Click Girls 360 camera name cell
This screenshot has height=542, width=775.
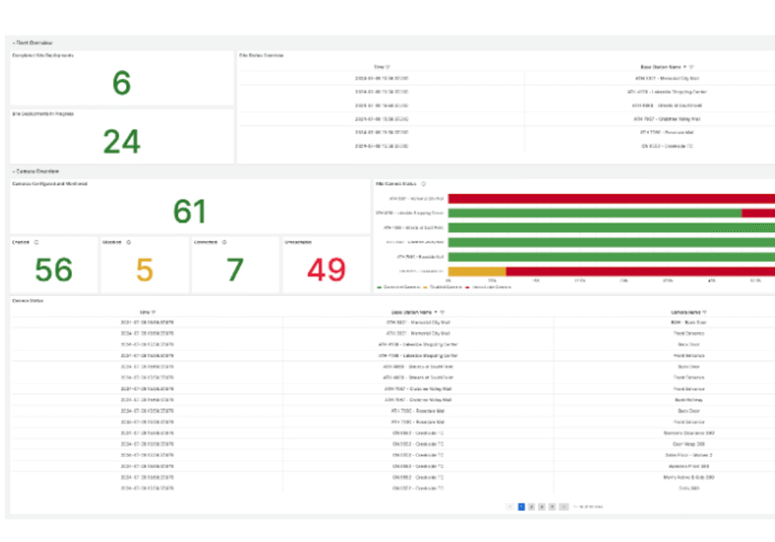click(x=689, y=488)
